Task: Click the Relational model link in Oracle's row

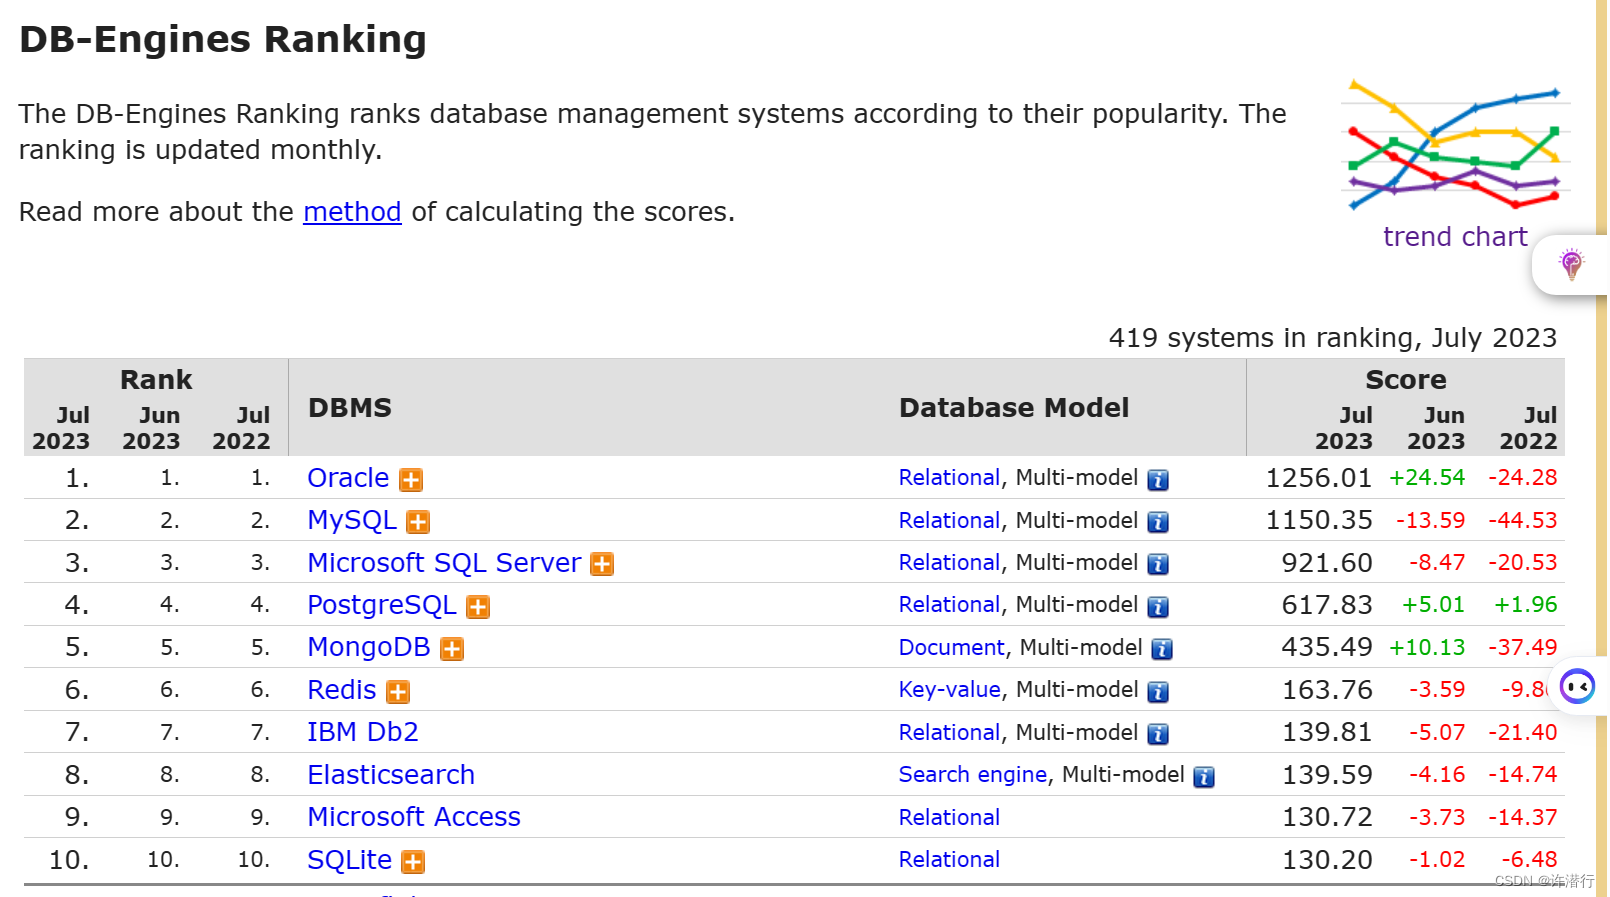Action: click(949, 478)
